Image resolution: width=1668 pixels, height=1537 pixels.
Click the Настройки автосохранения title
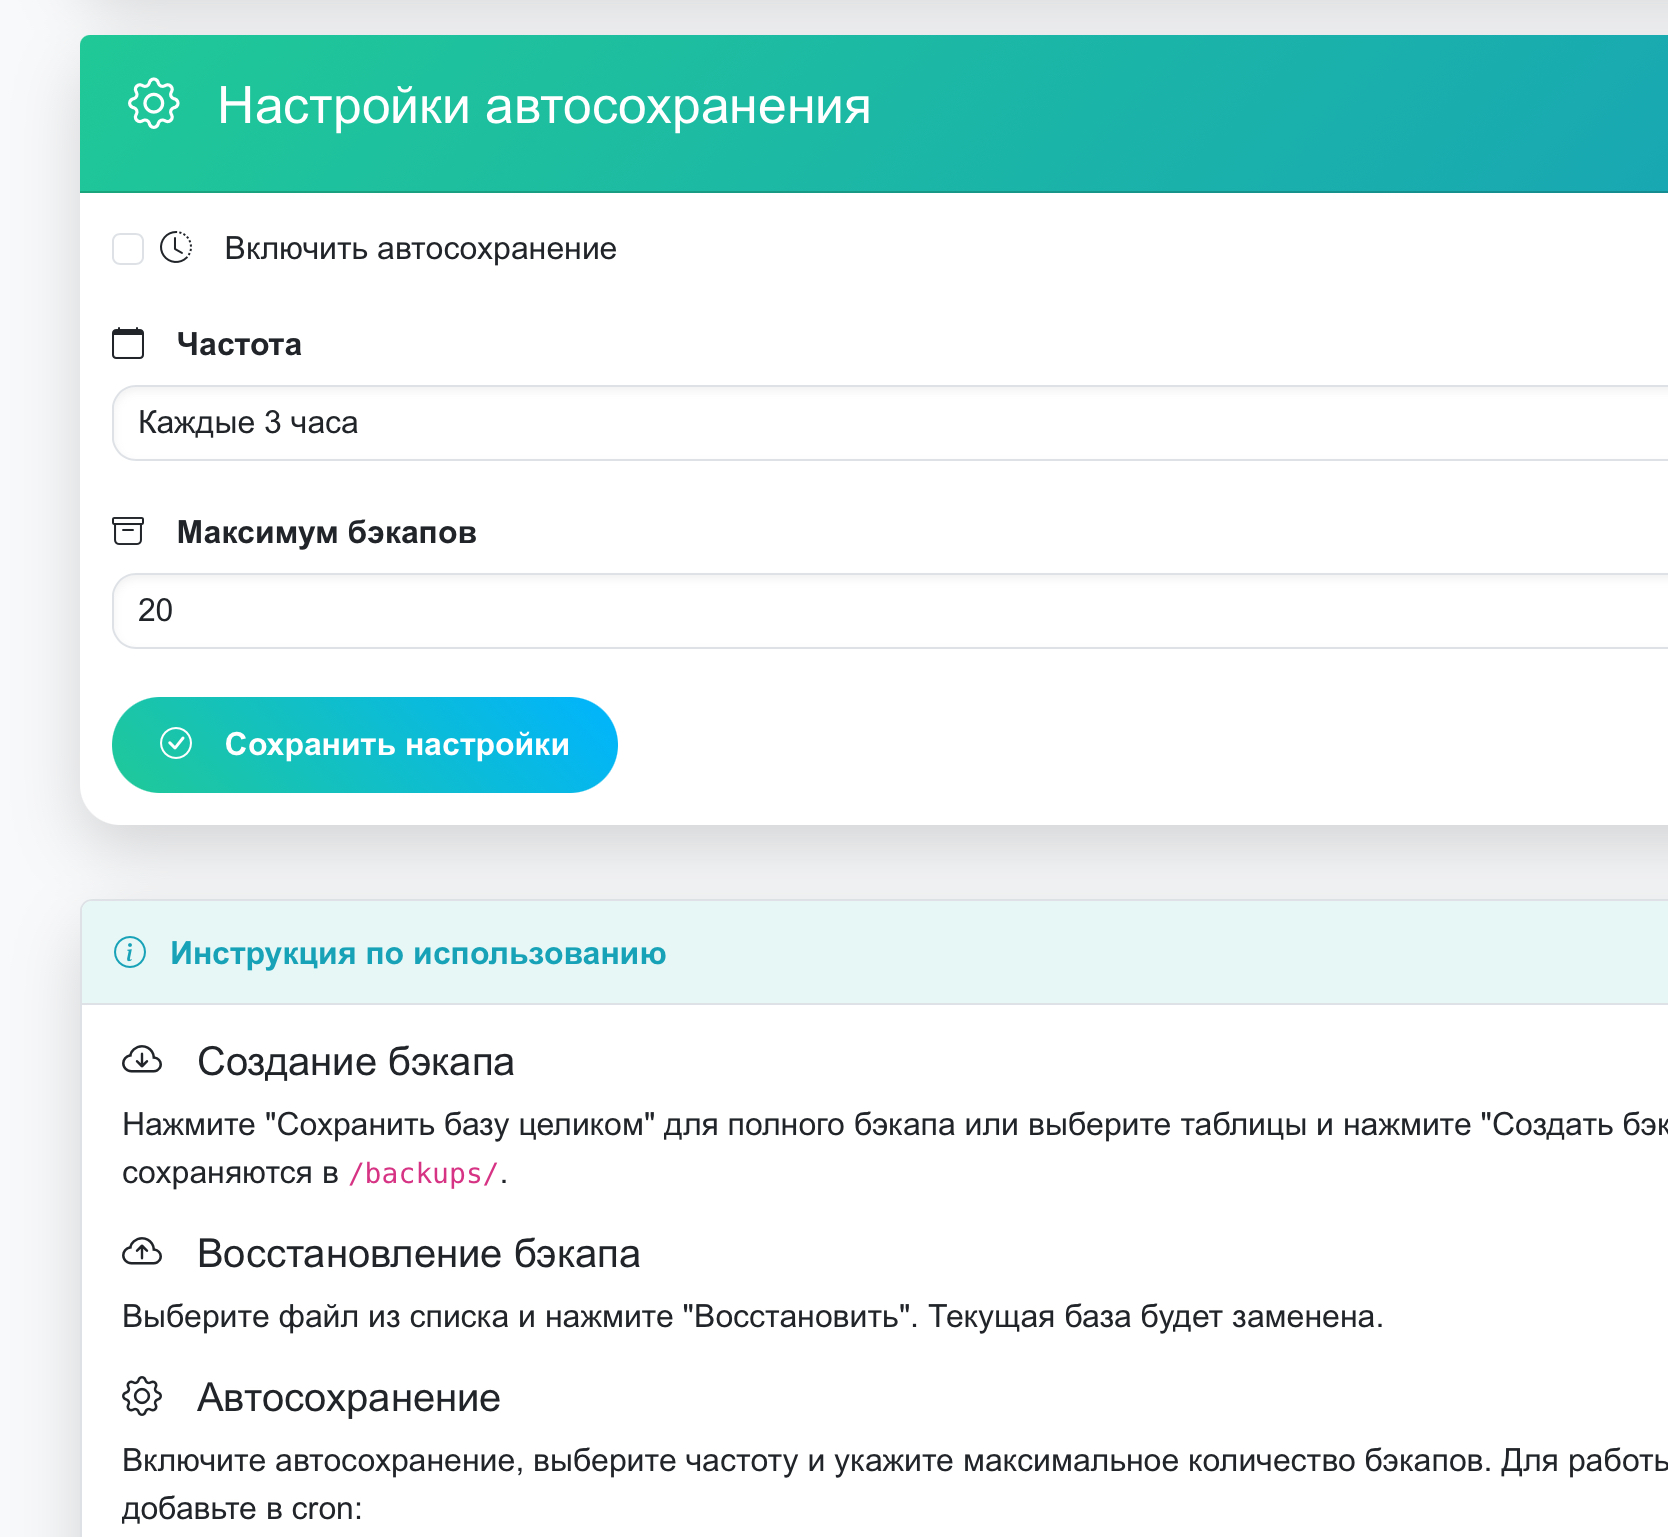[544, 104]
